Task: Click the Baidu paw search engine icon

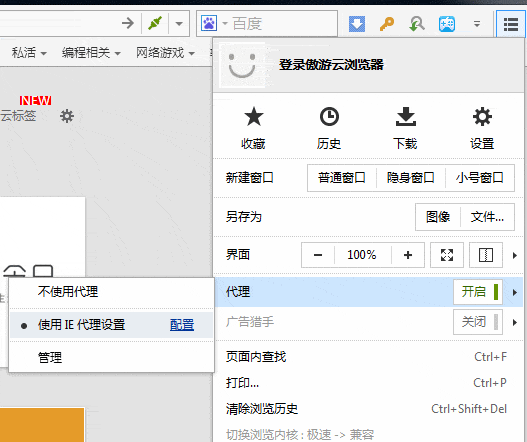Action: (209, 23)
